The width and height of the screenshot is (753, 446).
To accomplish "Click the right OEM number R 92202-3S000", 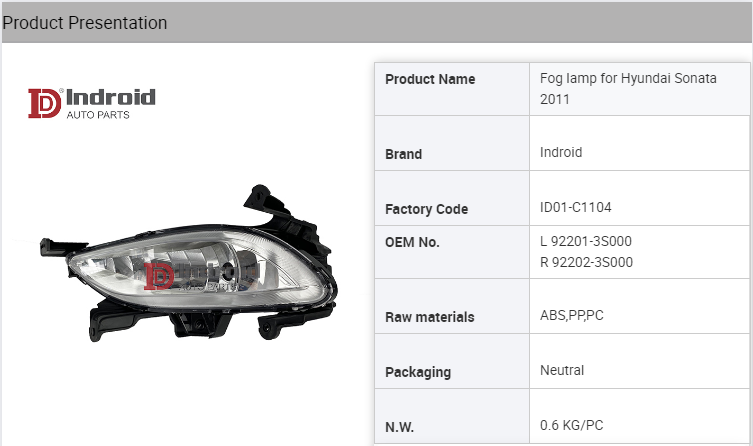I will point(586,263).
